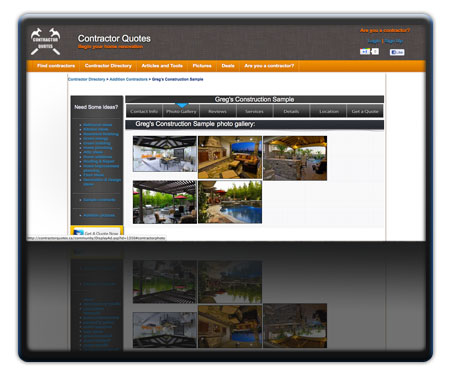Click the Need Some Ideas? sidebar heading
454x369 pixels.
96,107
